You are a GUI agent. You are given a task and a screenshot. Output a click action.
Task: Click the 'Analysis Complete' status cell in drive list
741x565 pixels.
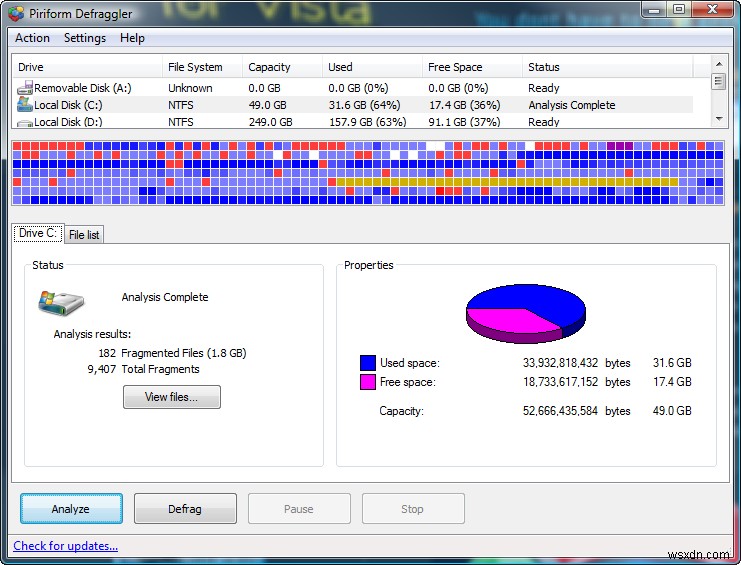pyautogui.click(x=572, y=105)
